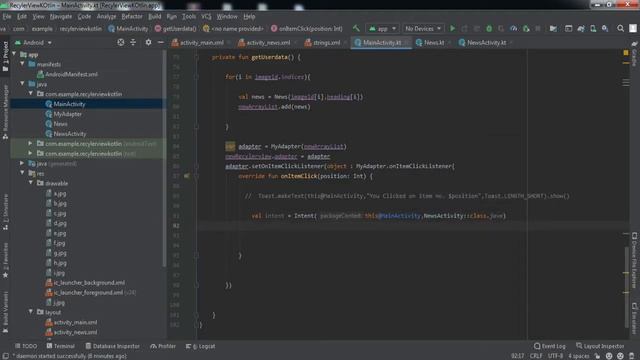The width and height of the screenshot is (640, 360).
Task: Open the Search Everywhere magnifier icon
Action: pyautogui.click(x=620, y=29)
